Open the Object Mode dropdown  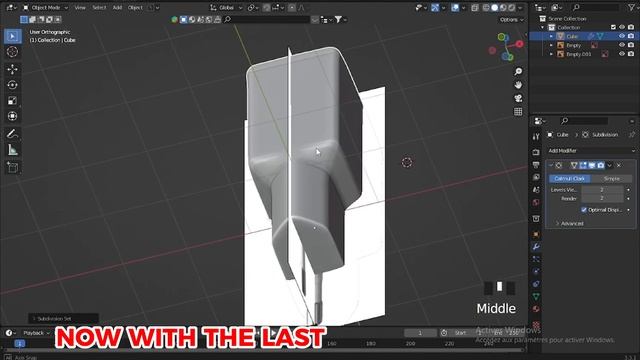(45, 7)
